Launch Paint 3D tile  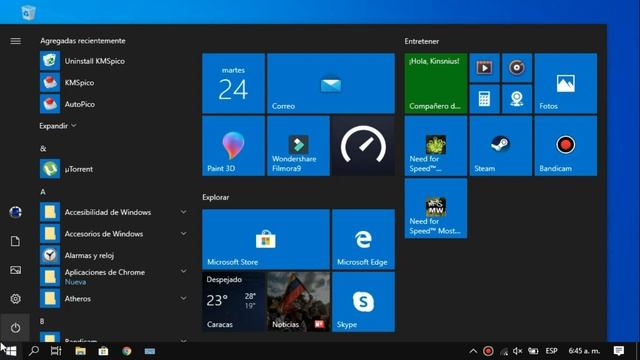tap(233, 146)
